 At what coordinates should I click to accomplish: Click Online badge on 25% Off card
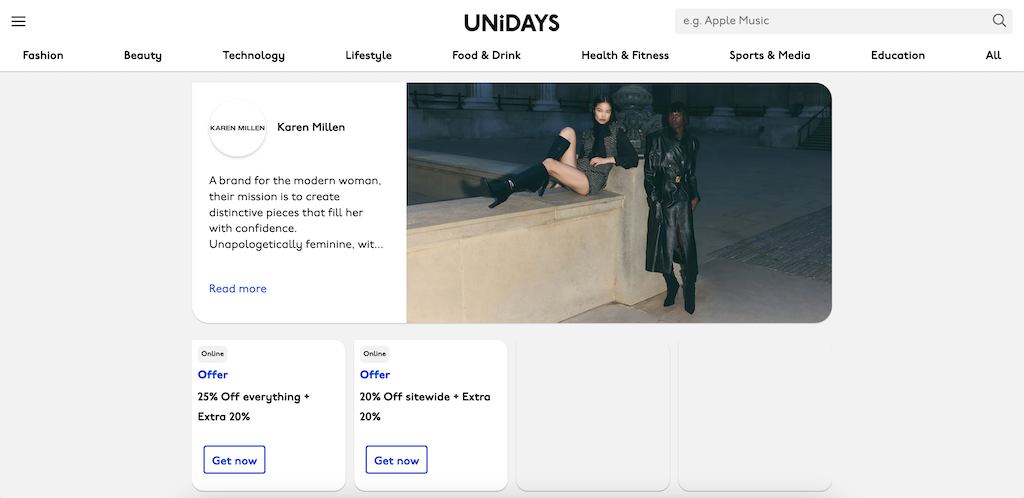click(x=212, y=354)
